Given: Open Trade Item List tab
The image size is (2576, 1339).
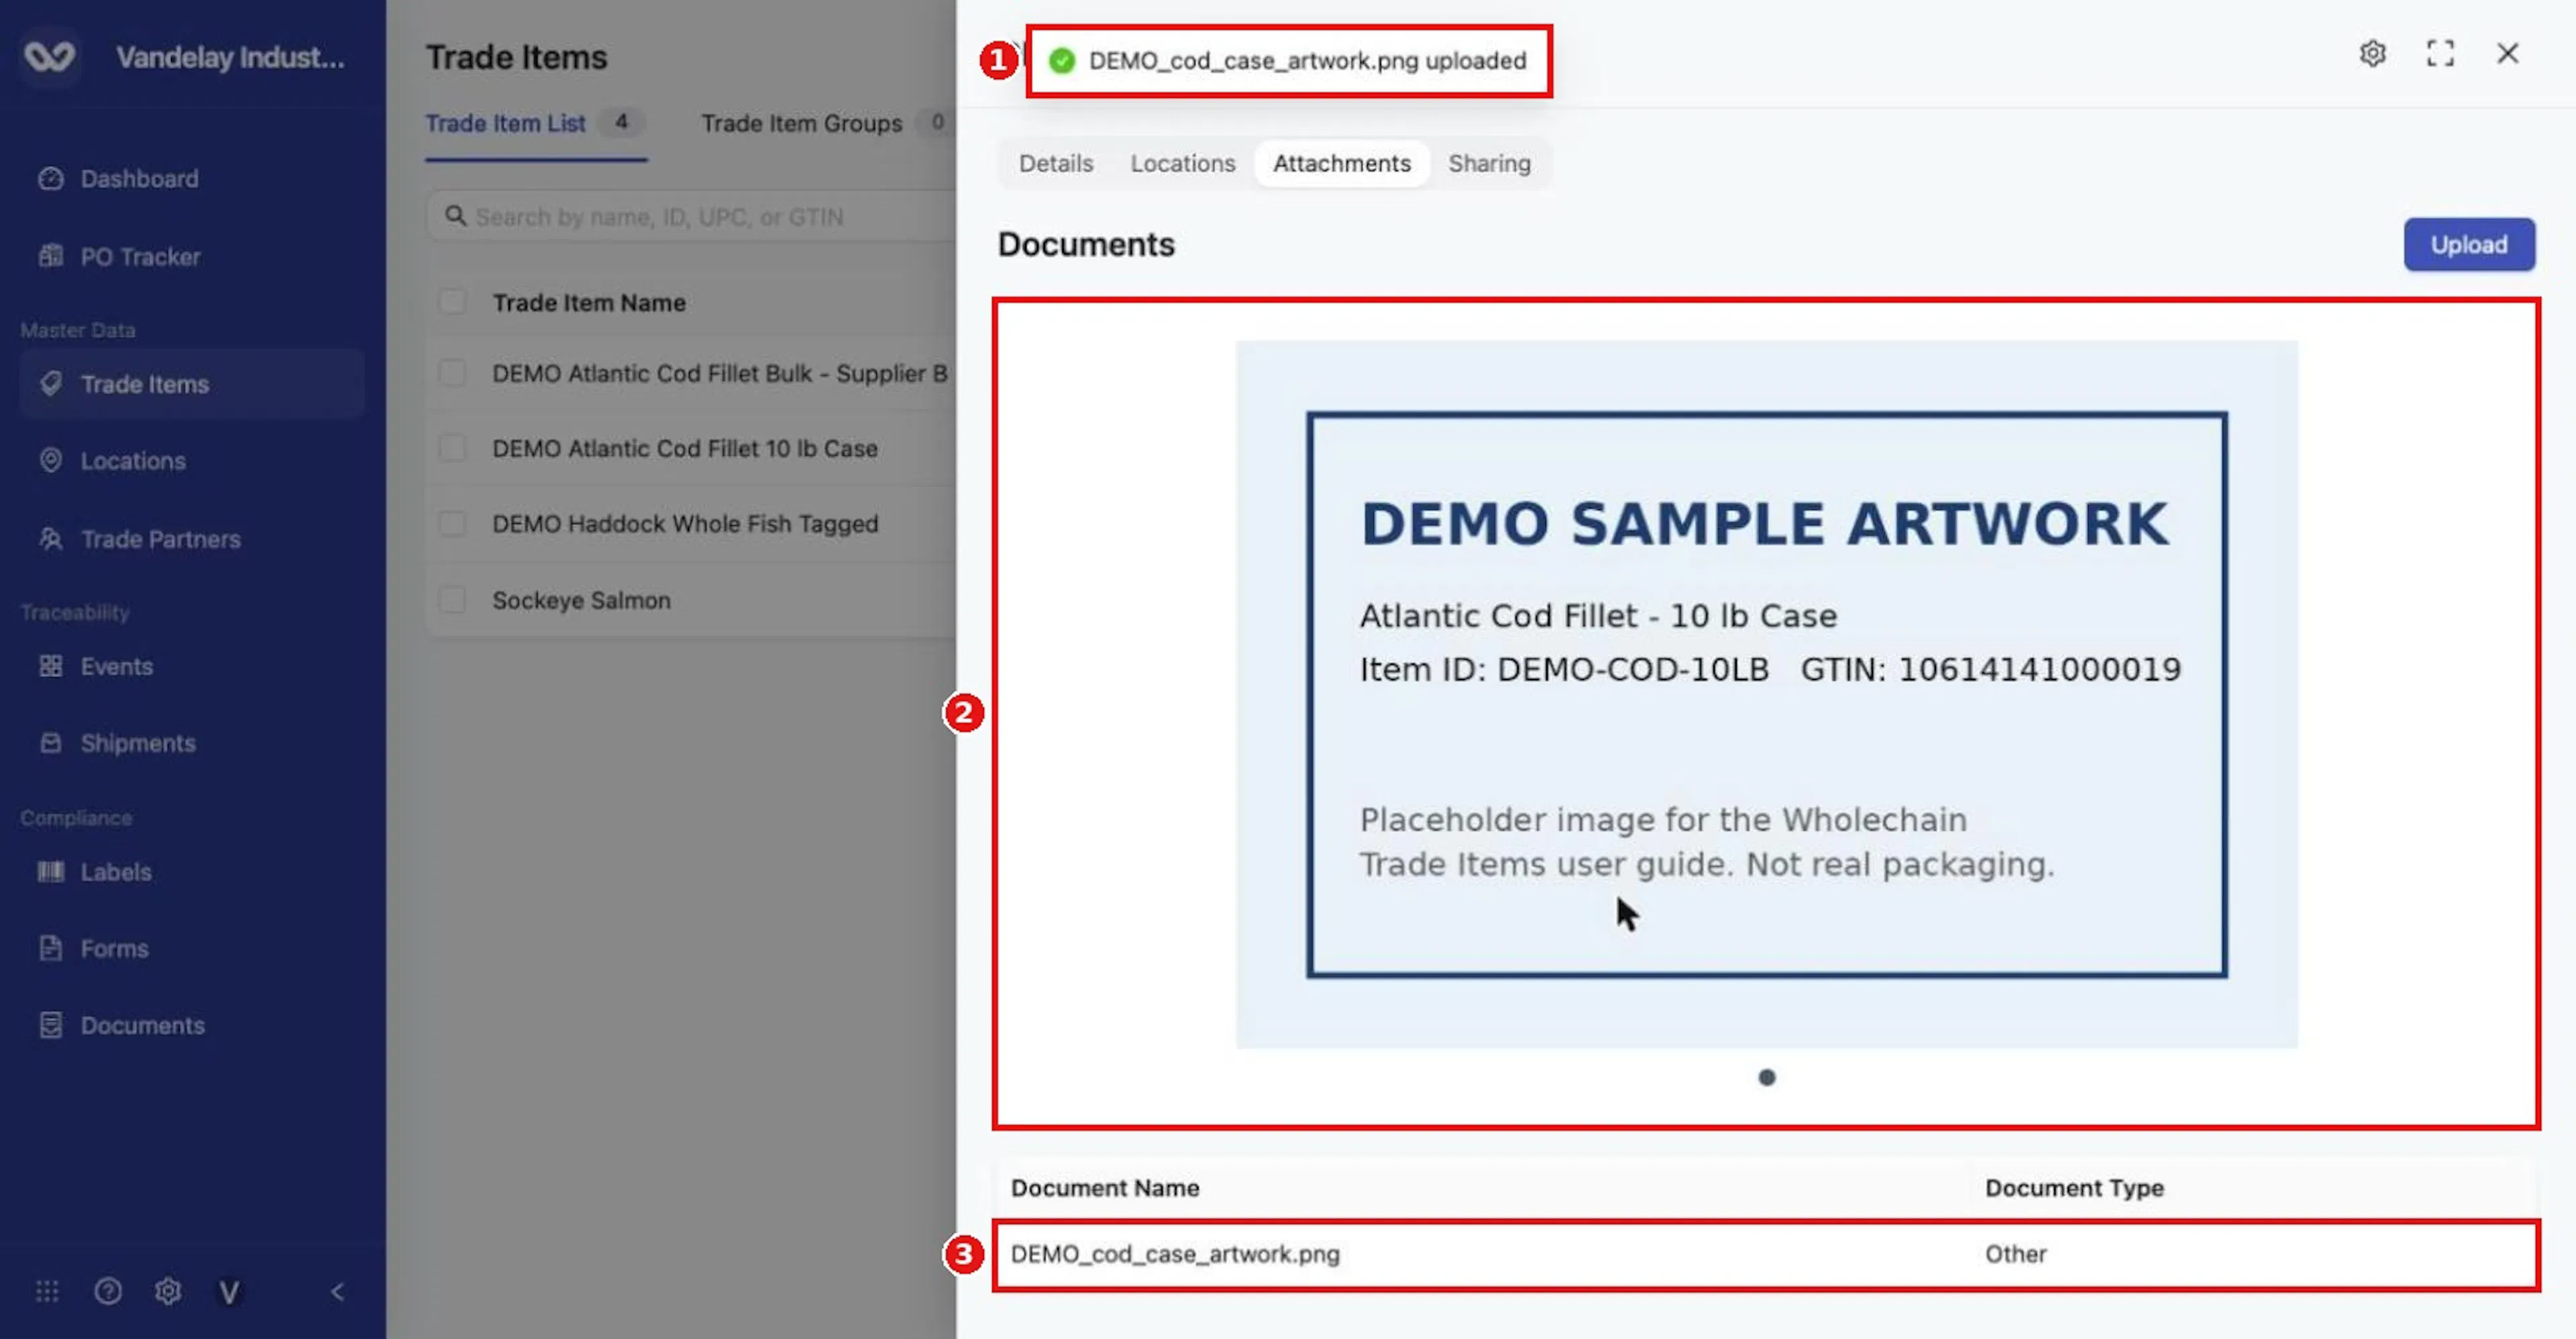Looking at the screenshot, I should click(x=536, y=123).
